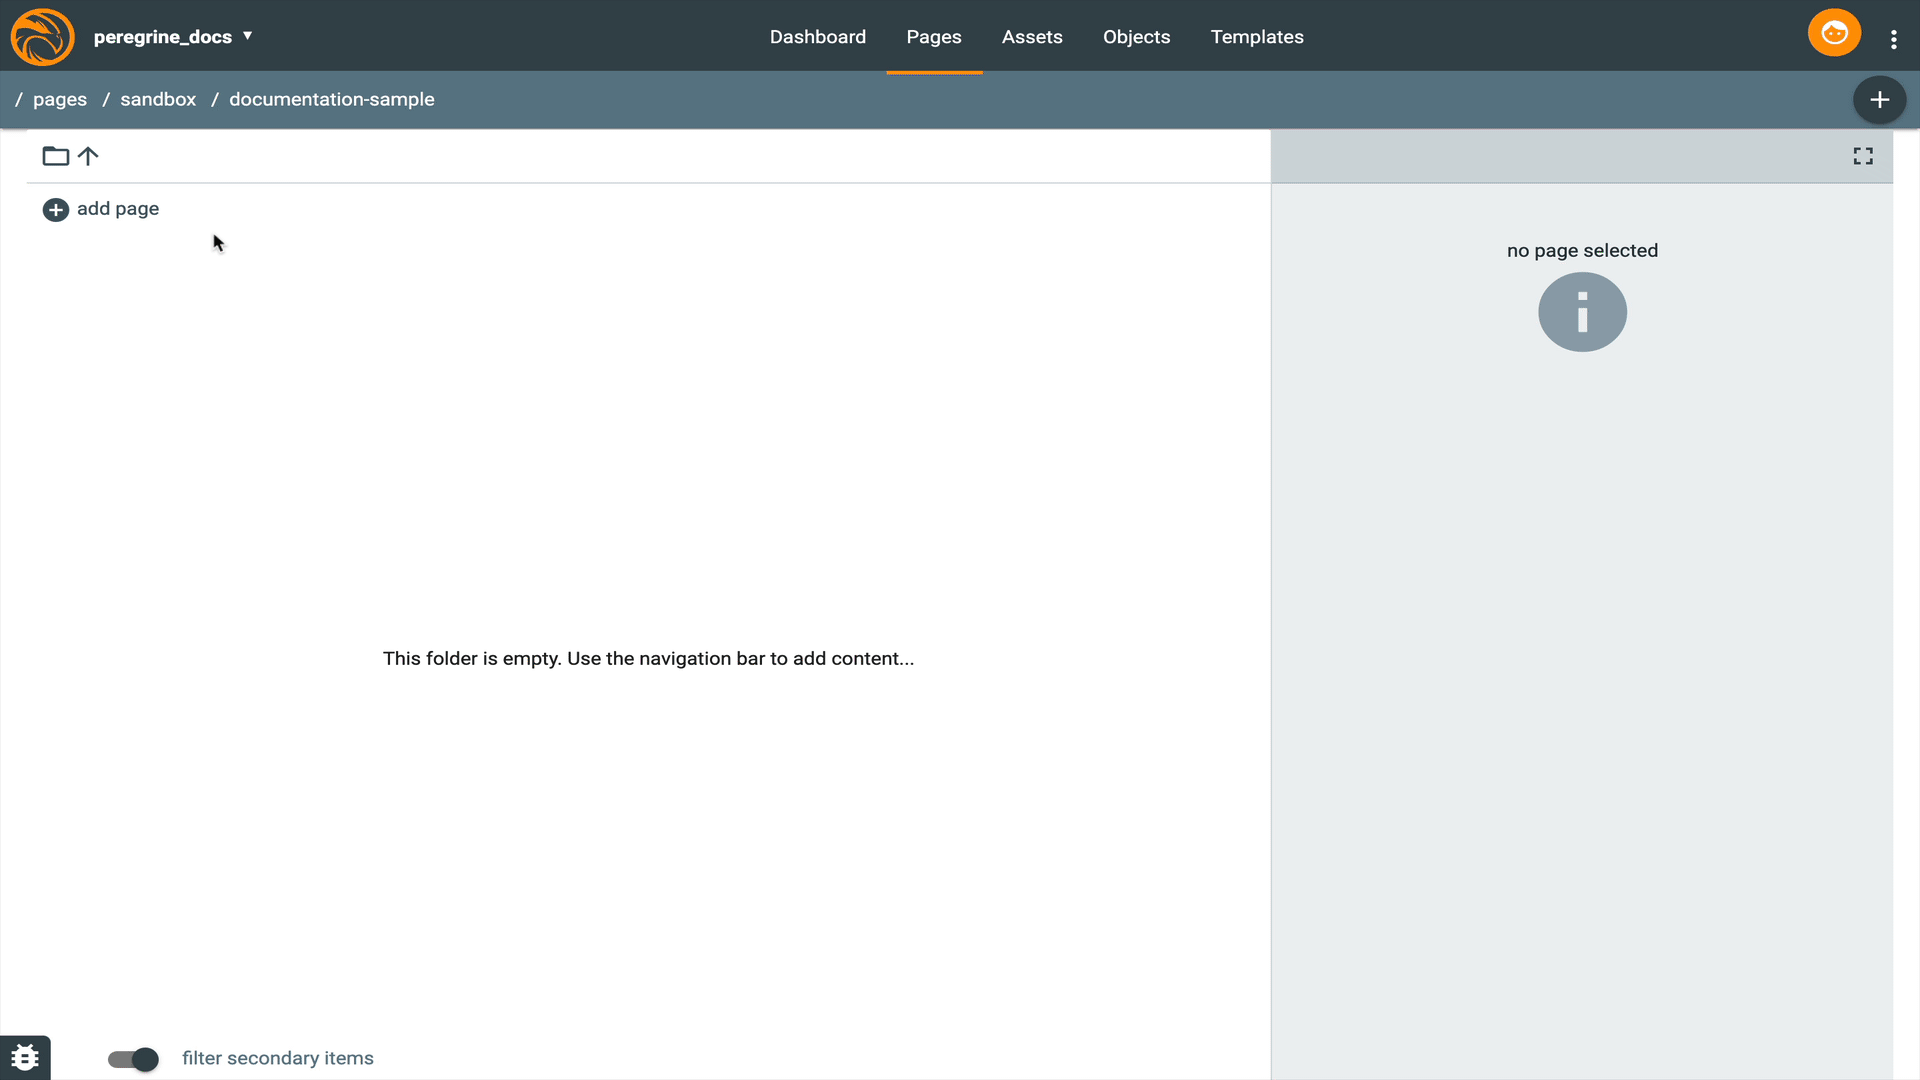Image resolution: width=1920 pixels, height=1080 pixels.
Task: Click the round plus button in the breadcrumb bar
Action: click(1879, 100)
